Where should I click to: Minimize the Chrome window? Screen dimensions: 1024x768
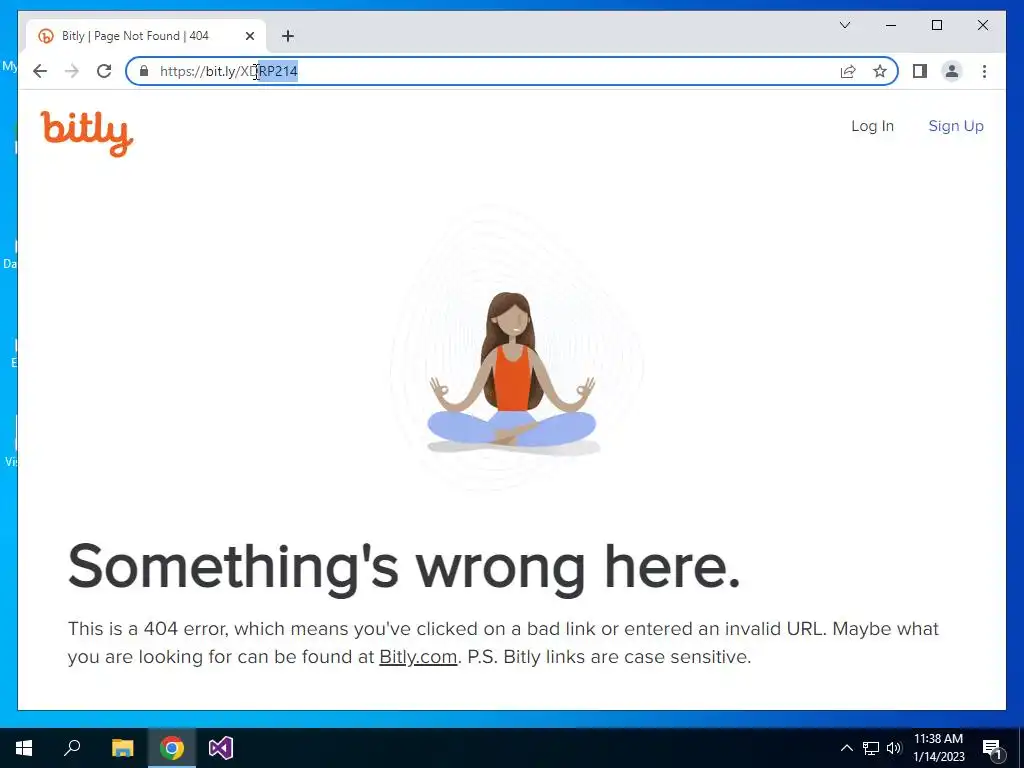[x=891, y=25]
